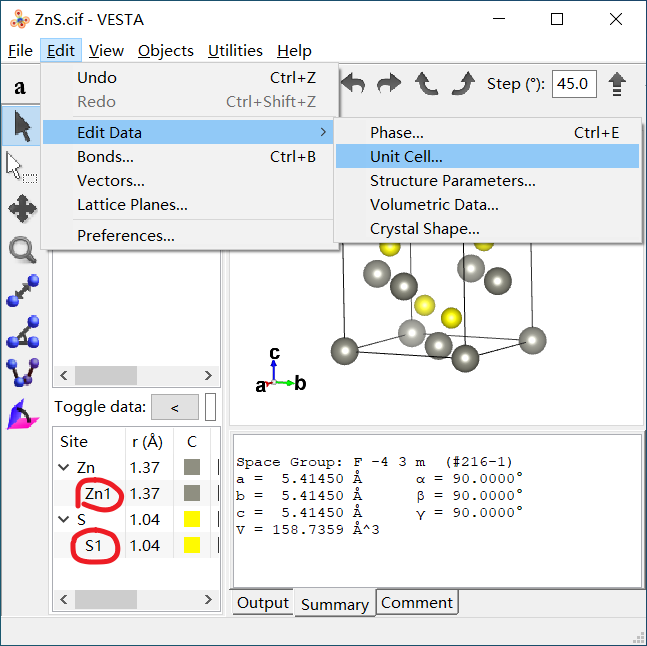Pick the Magnify zoom tool
Viewport: 647px width, 646px height.
(x=22, y=250)
